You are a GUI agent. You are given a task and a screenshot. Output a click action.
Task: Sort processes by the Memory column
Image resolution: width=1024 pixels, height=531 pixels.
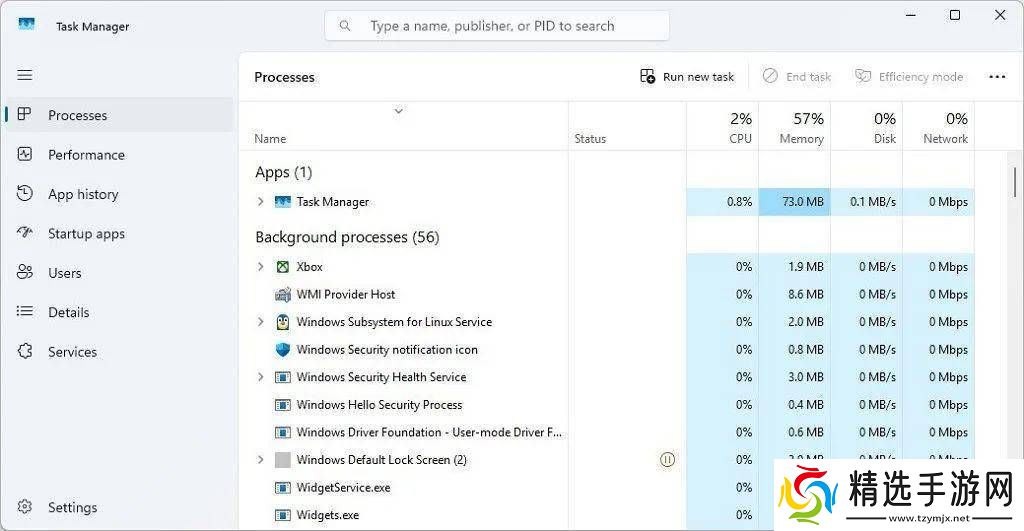(x=801, y=127)
